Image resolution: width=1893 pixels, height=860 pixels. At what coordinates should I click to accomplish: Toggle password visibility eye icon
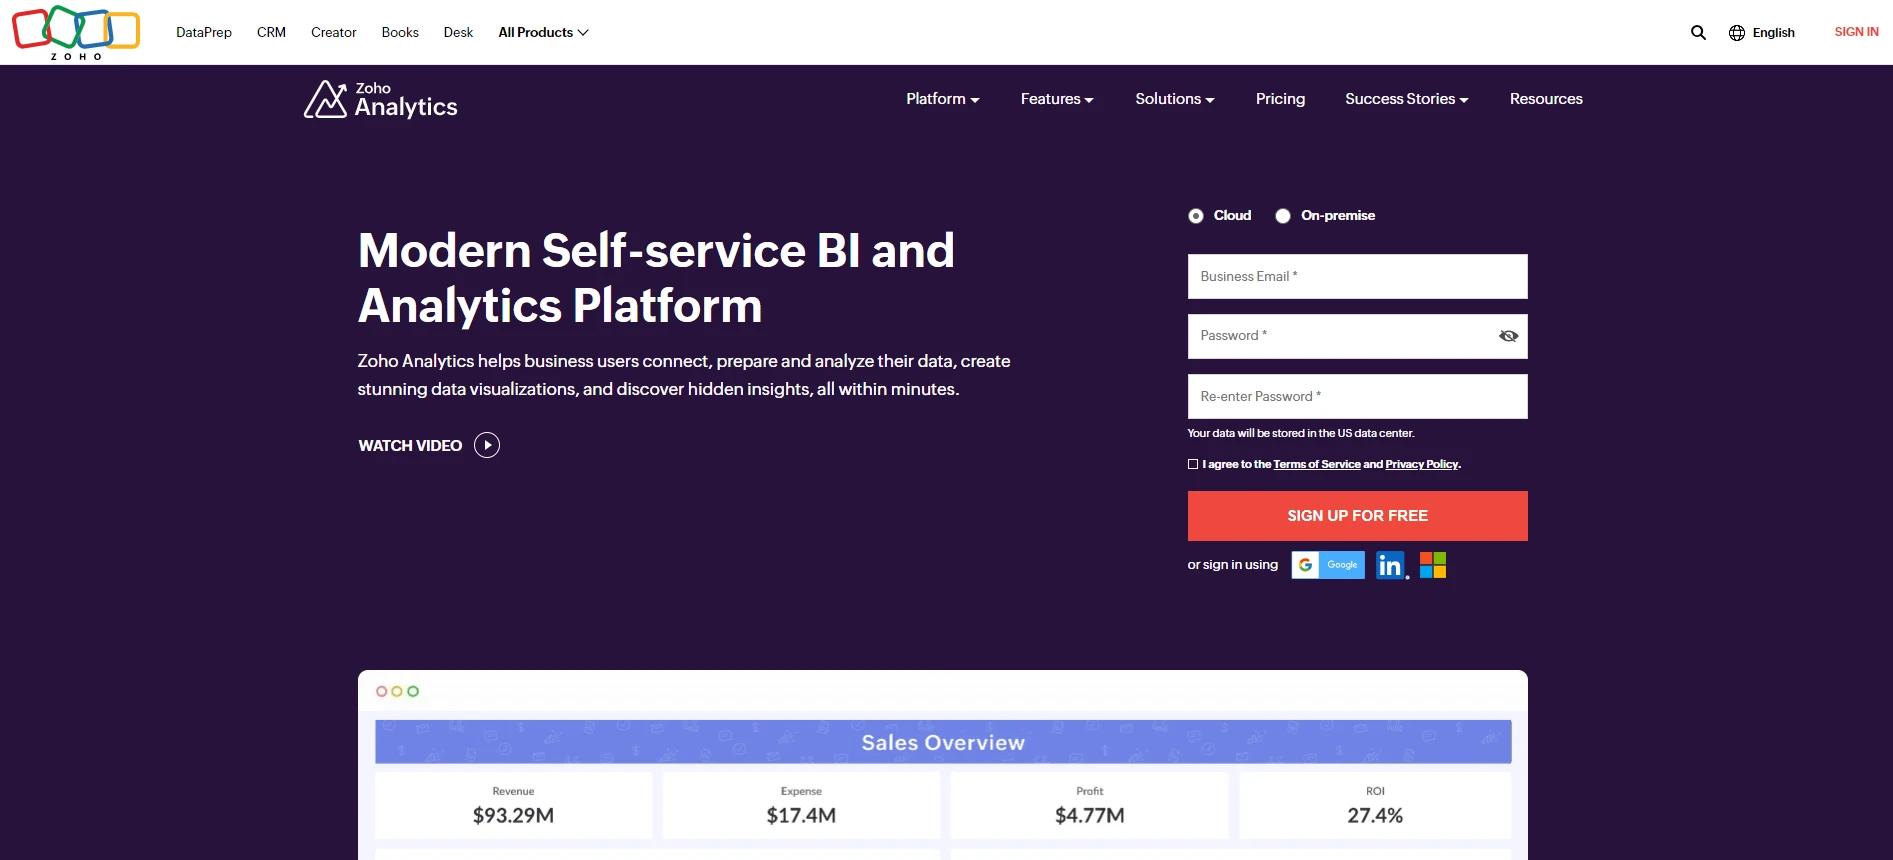pyautogui.click(x=1508, y=336)
